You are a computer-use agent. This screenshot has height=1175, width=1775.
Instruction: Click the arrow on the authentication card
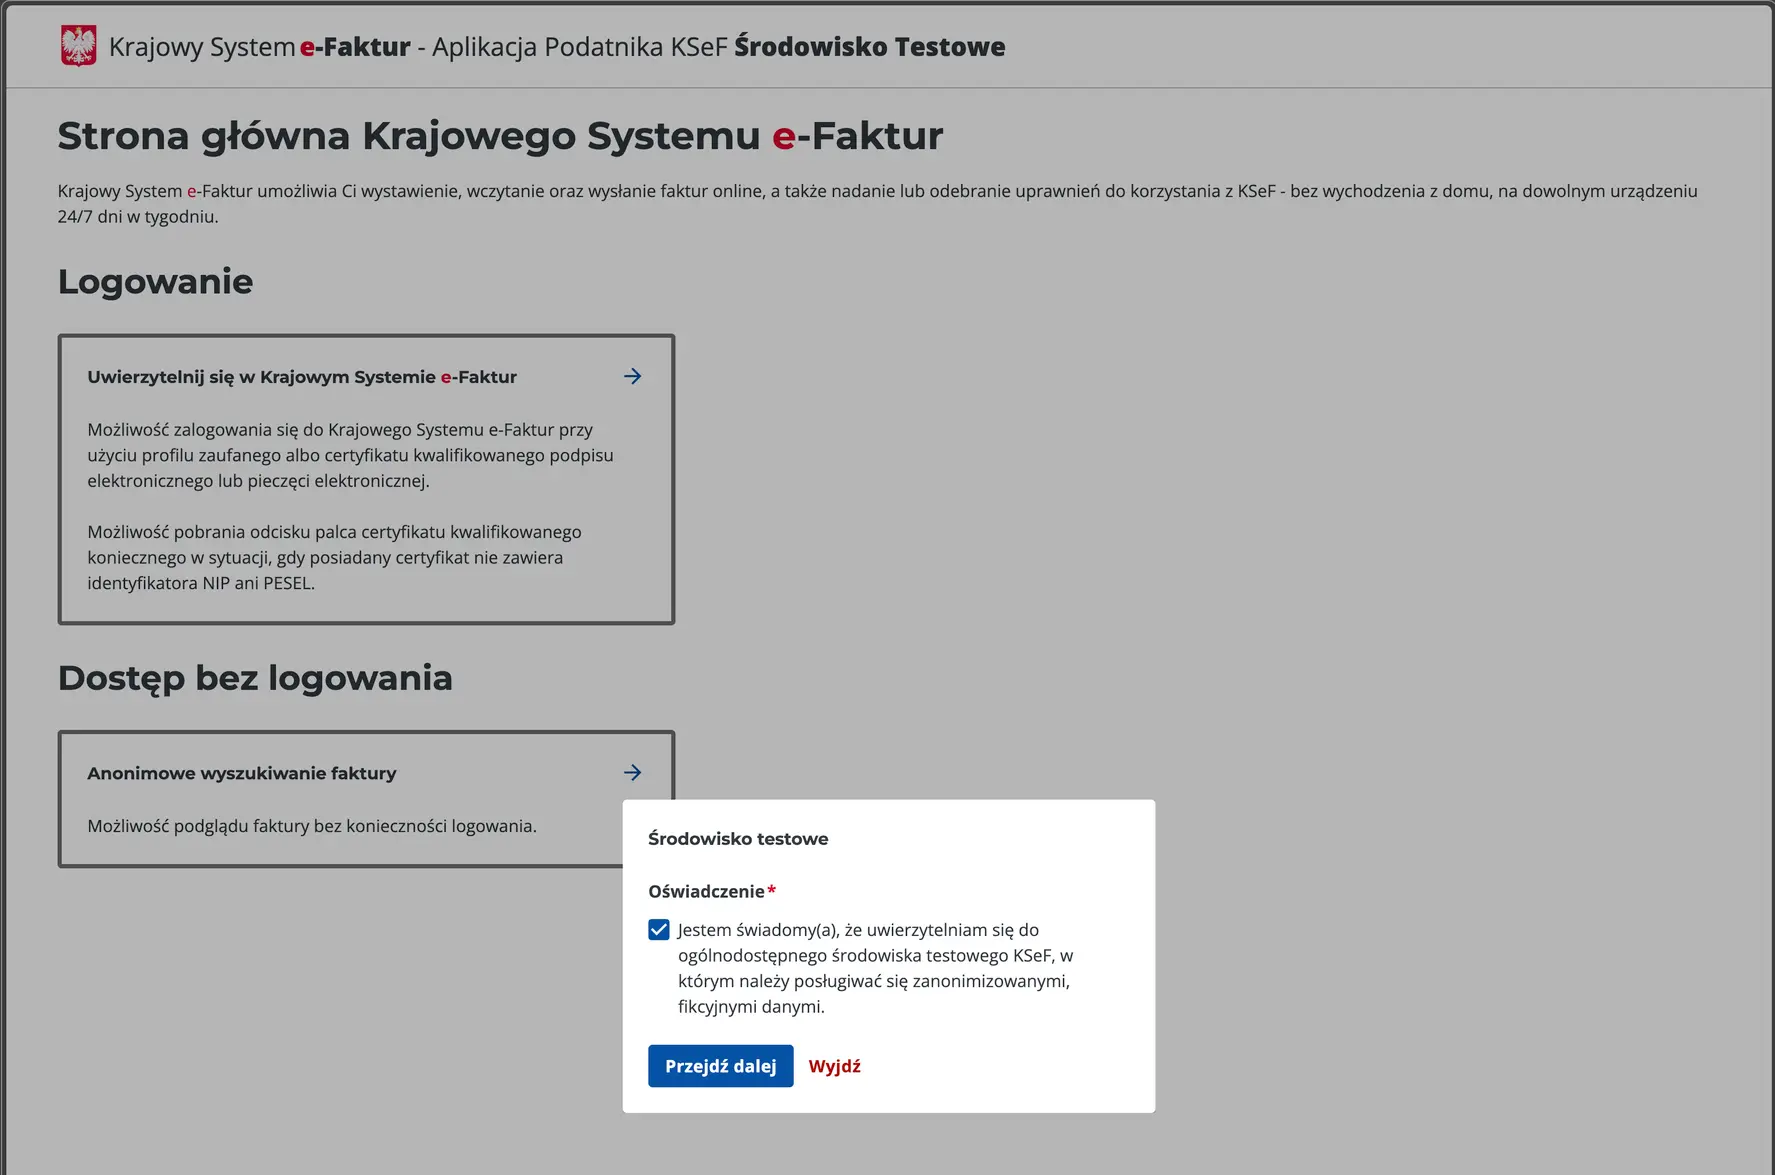tap(632, 375)
